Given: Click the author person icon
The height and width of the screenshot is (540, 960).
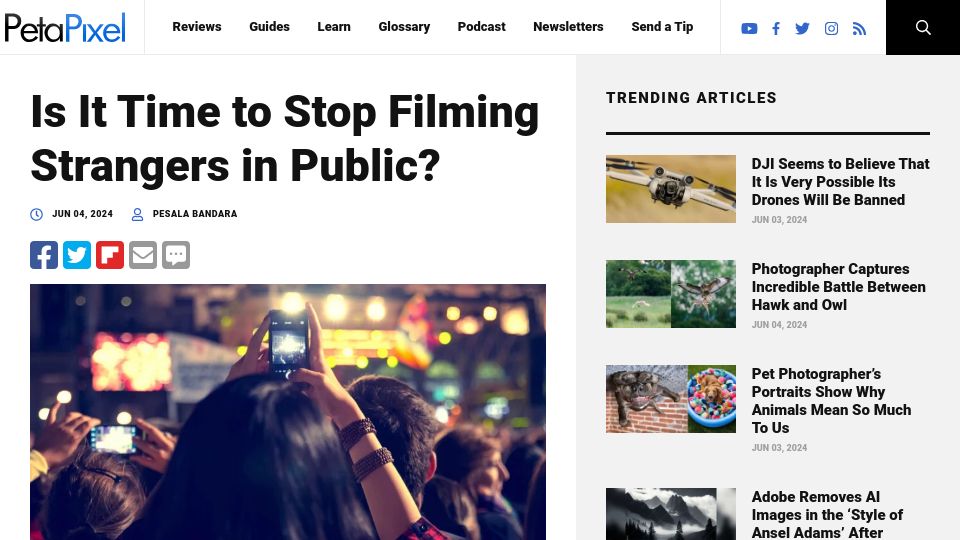Looking at the screenshot, I should point(137,214).
